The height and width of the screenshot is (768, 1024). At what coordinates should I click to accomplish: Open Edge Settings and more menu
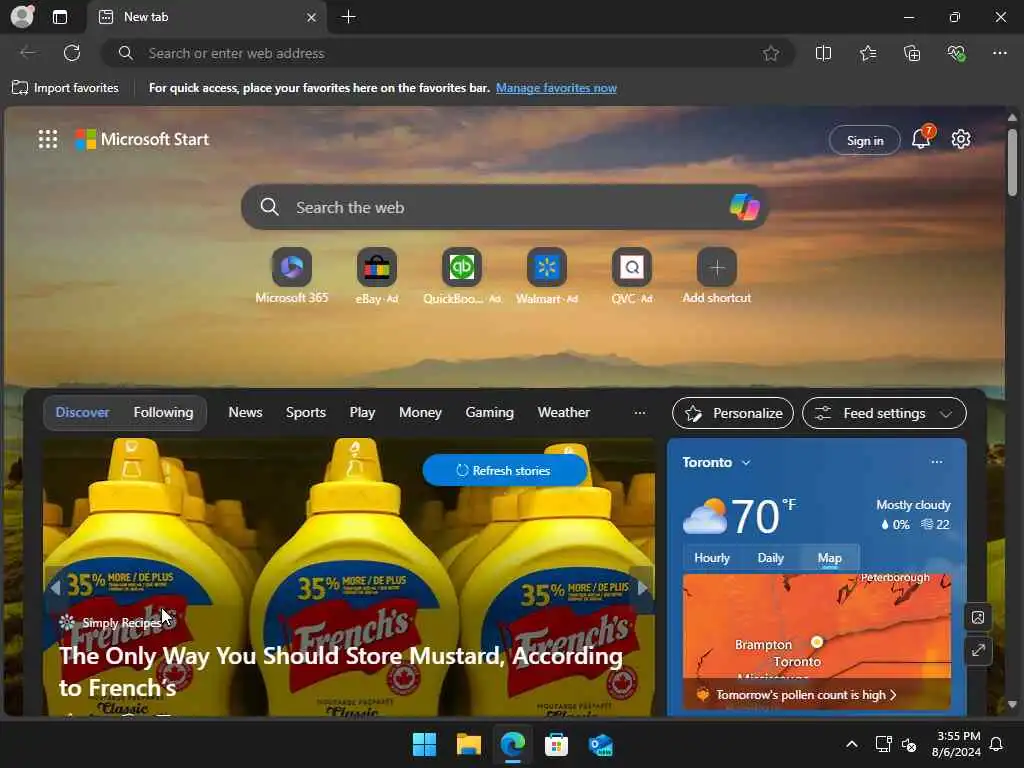1000,53
